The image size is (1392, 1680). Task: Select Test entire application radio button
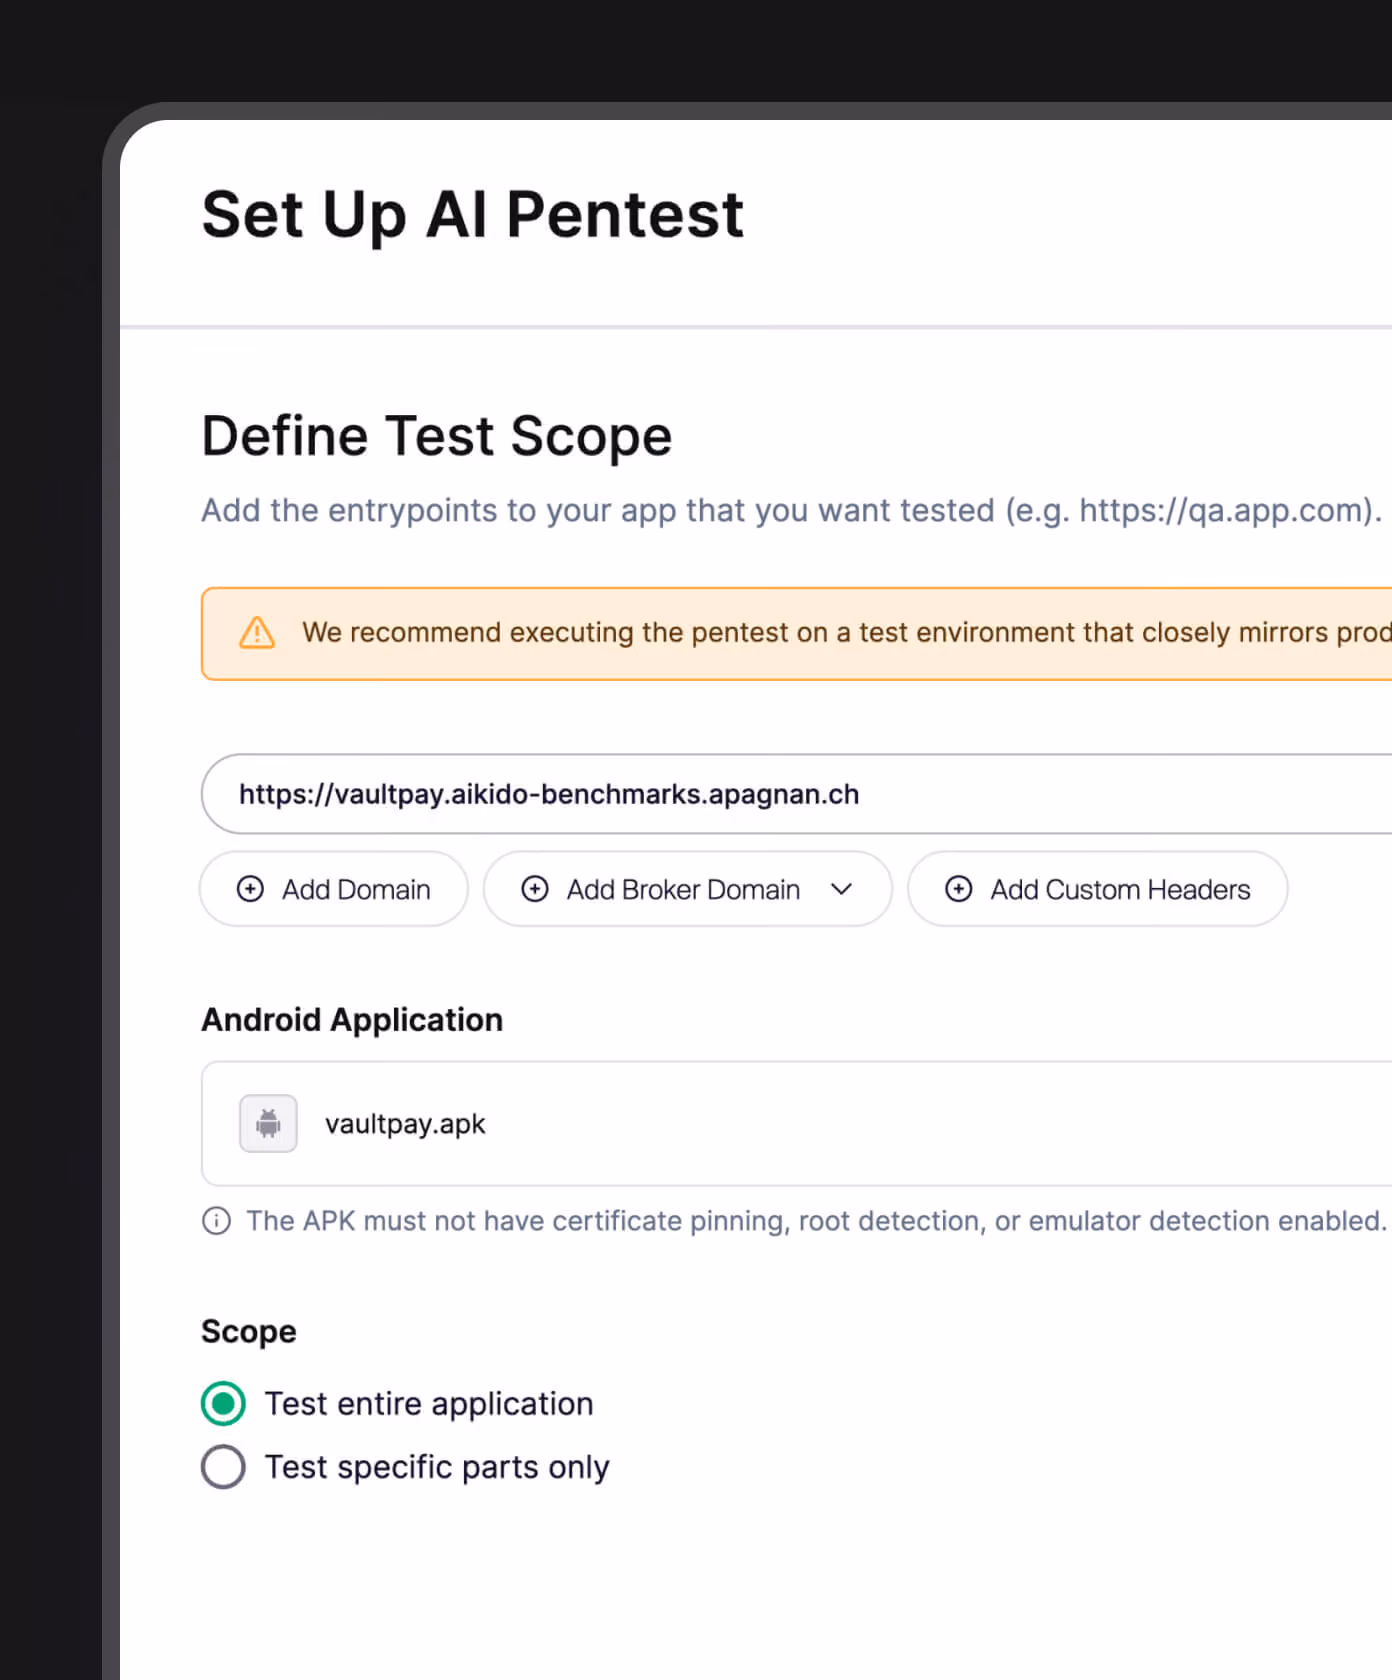coord(223,1404)
